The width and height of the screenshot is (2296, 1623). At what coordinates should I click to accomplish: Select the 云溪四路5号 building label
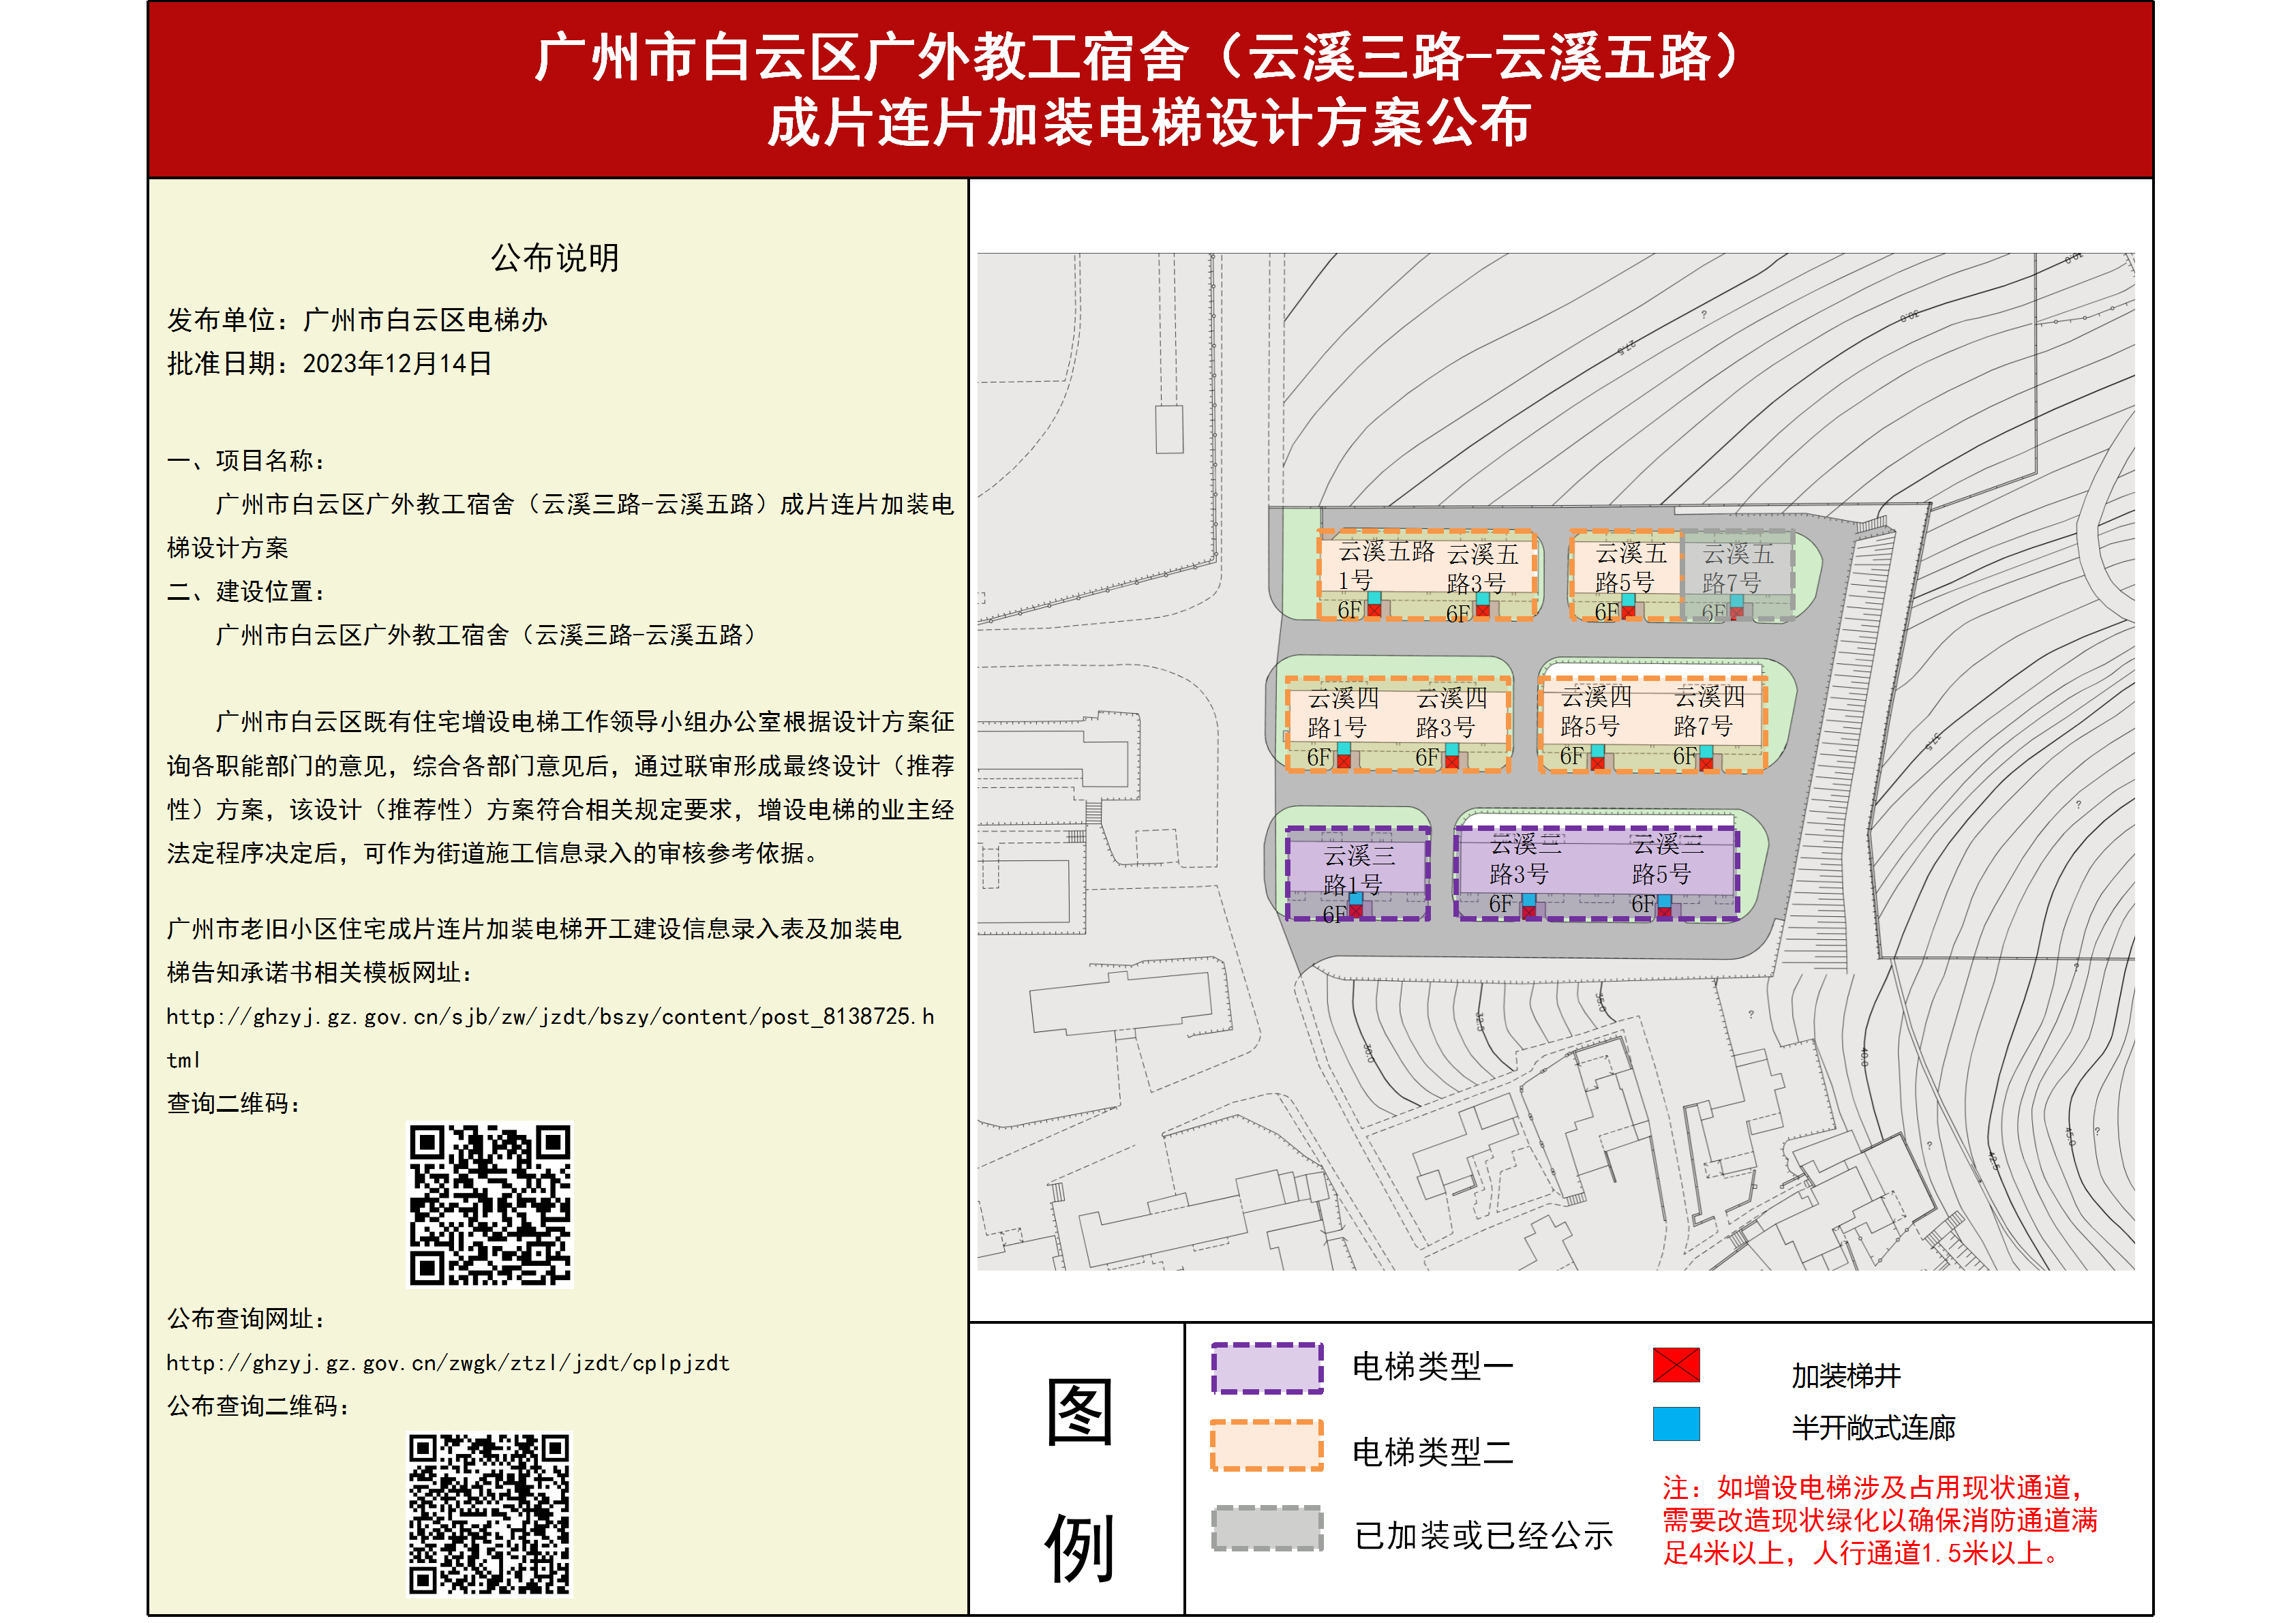coord(1595,711)
